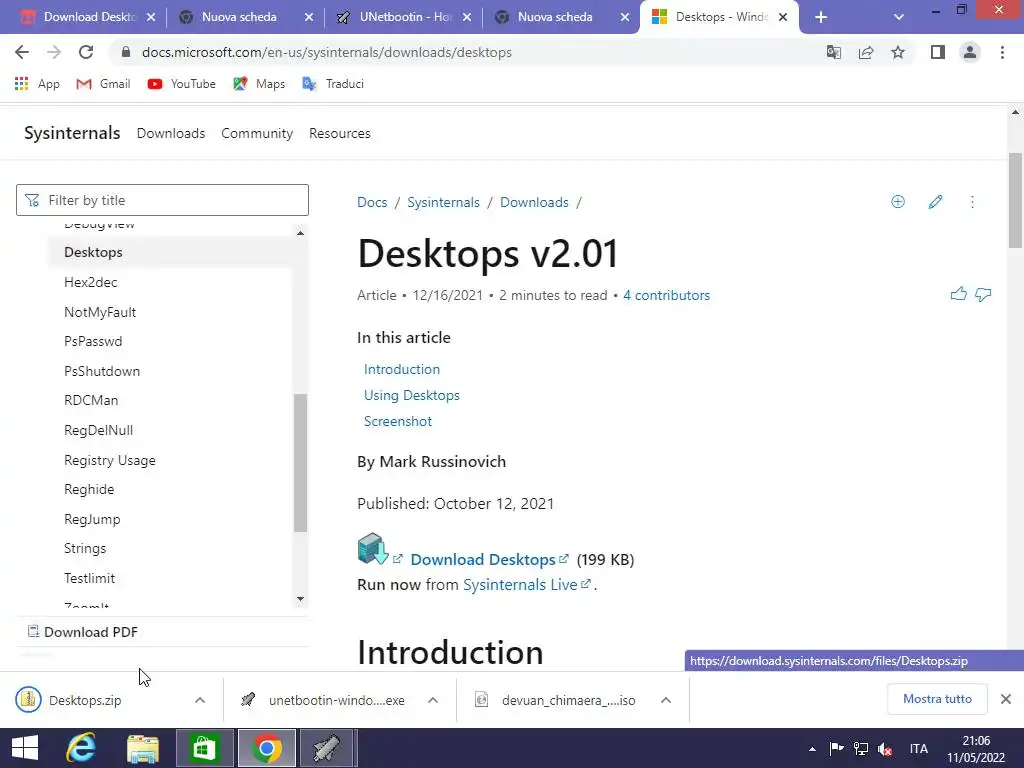The width and height of the screenshot is (1024, 768).
Task: Edit this article using the pencil icon
Action: tap(935, 202)
